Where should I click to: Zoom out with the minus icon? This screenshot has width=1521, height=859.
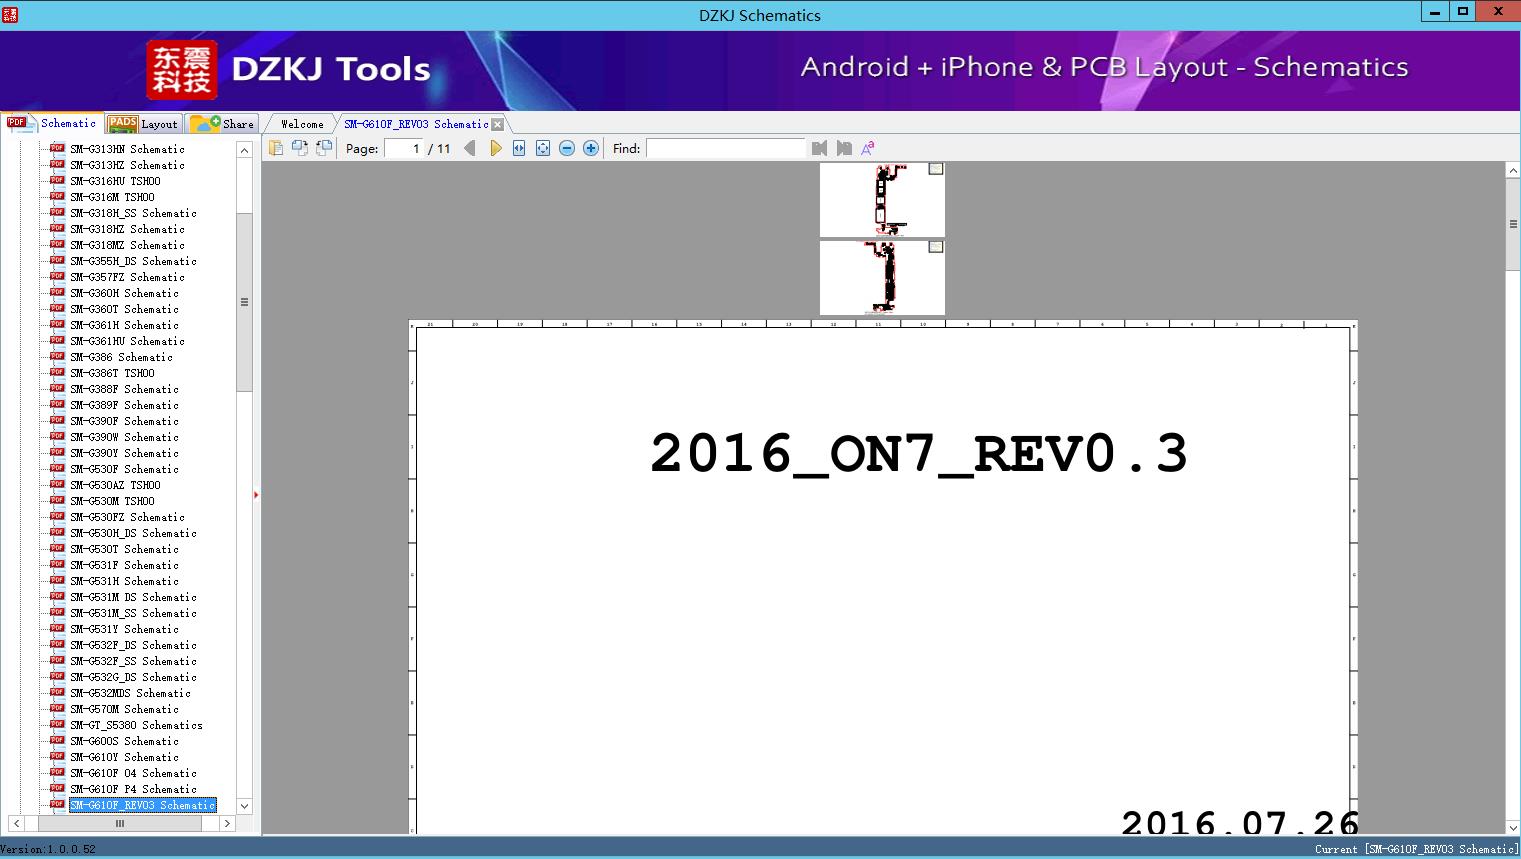click(x=567, y=148)
